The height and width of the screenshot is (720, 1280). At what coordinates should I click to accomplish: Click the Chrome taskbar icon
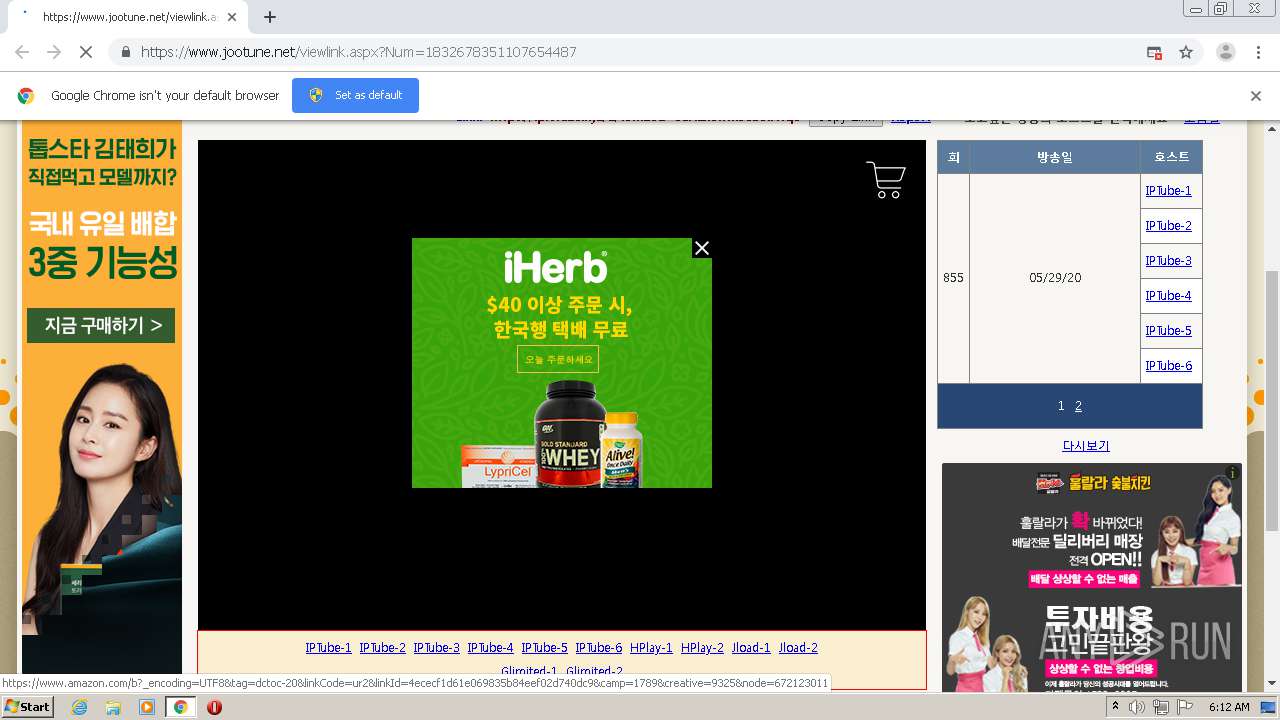coord(180,707)
